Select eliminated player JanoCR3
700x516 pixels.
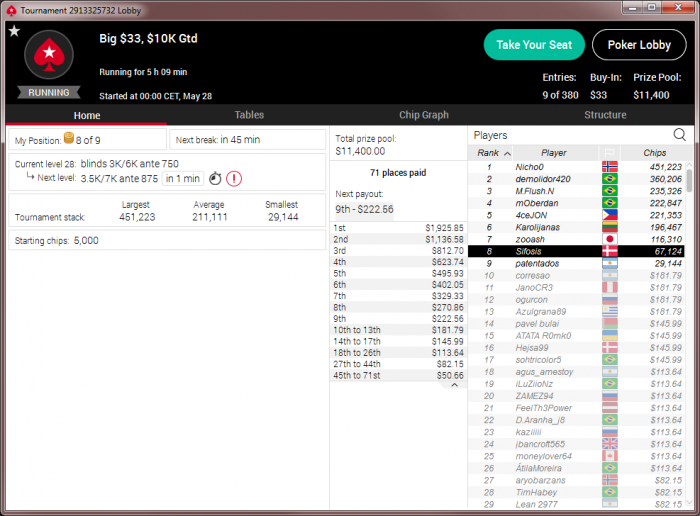576,287
